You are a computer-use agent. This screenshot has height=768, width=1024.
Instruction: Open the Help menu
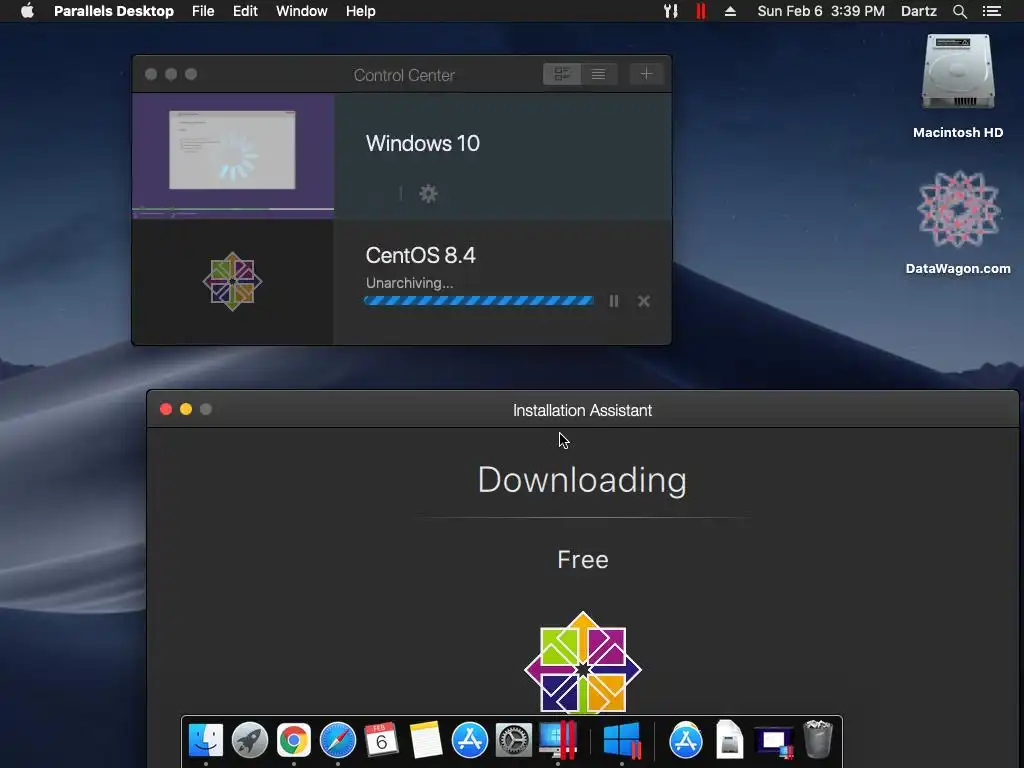(360, 11)
